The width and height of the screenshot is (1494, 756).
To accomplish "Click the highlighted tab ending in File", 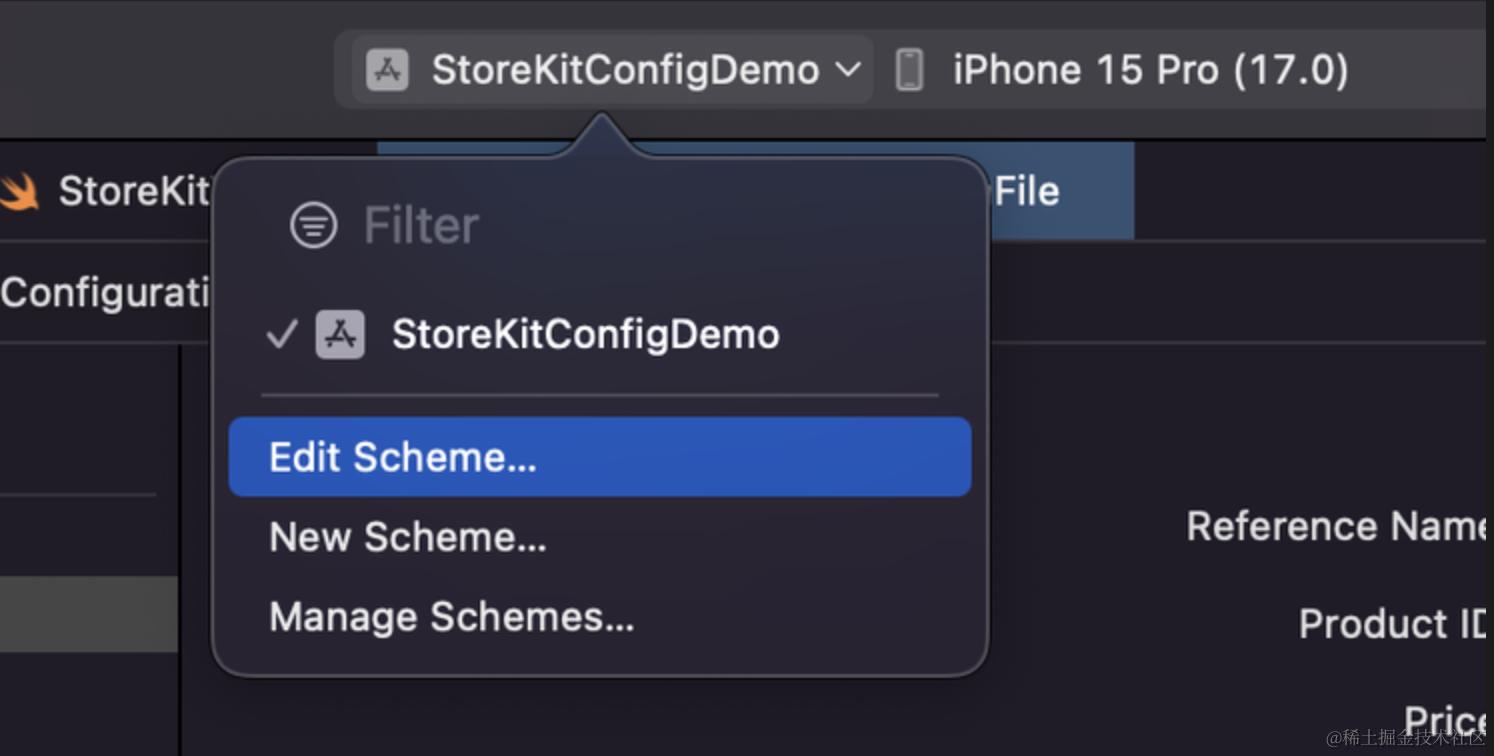I will coord(1060,191).
